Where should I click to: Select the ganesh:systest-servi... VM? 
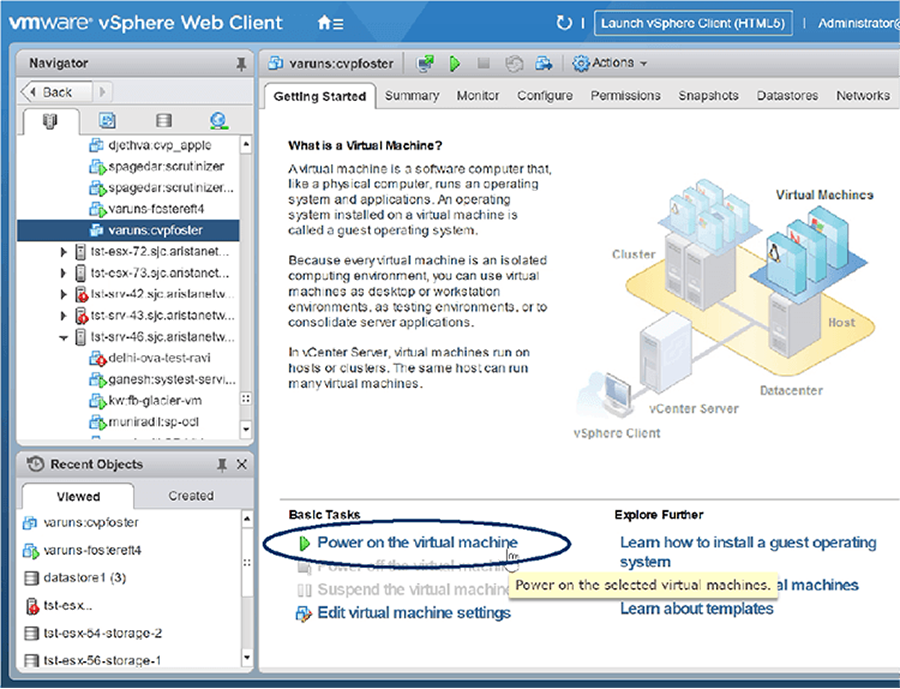pyautogui.click(x=172, y=380)
